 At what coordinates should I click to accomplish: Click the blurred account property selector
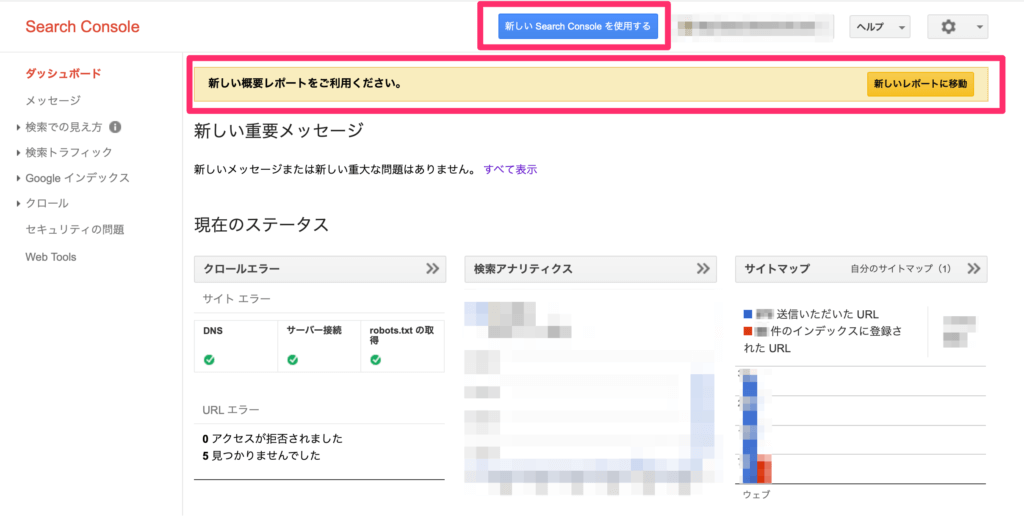click(753, 27)
